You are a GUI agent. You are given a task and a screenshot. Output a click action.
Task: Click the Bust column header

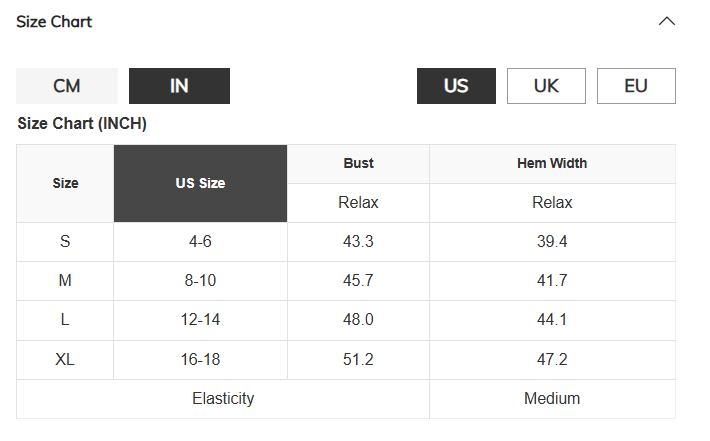click(x=358, y=164)
